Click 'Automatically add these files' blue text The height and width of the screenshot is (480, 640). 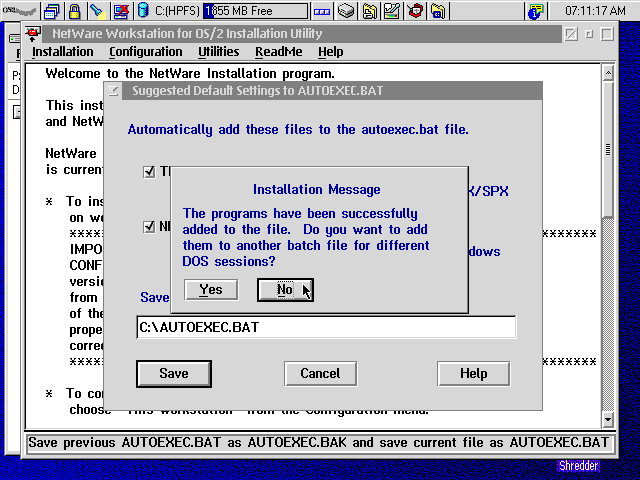tap(298, 130)
